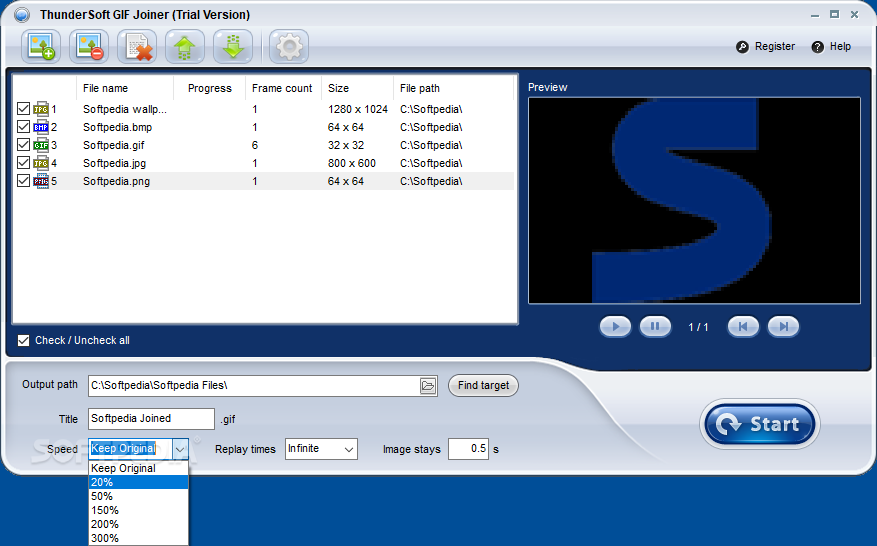Uncheck the Softpedia.gif file checkbox
Image resolution: width=877 pixels, height=546 pixels.
click(x=23, y=145)
